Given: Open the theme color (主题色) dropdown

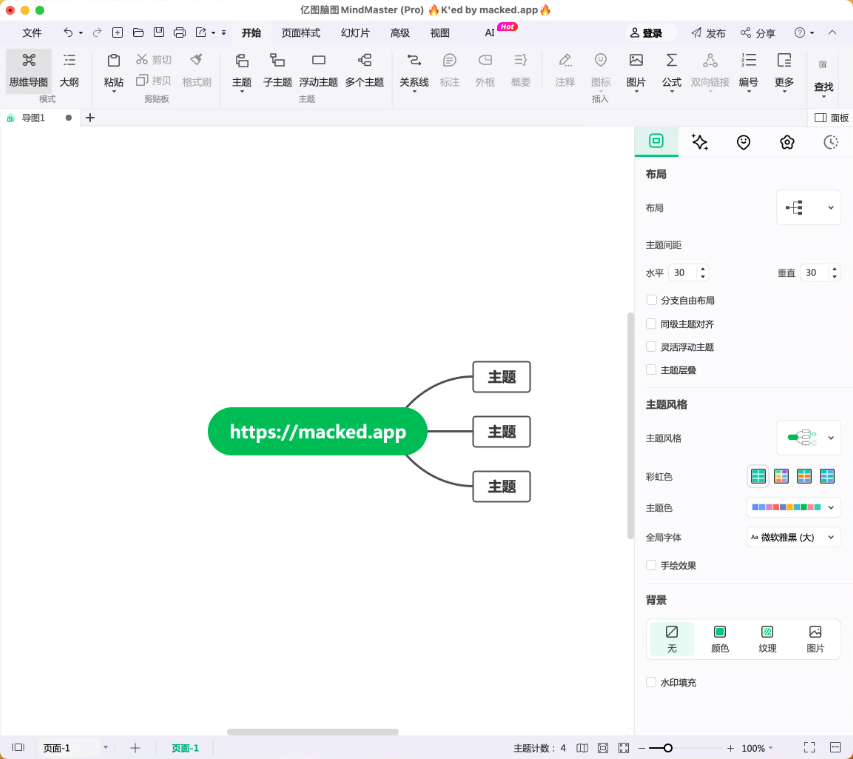Looking at the screenshot, I should coord(794,507).
